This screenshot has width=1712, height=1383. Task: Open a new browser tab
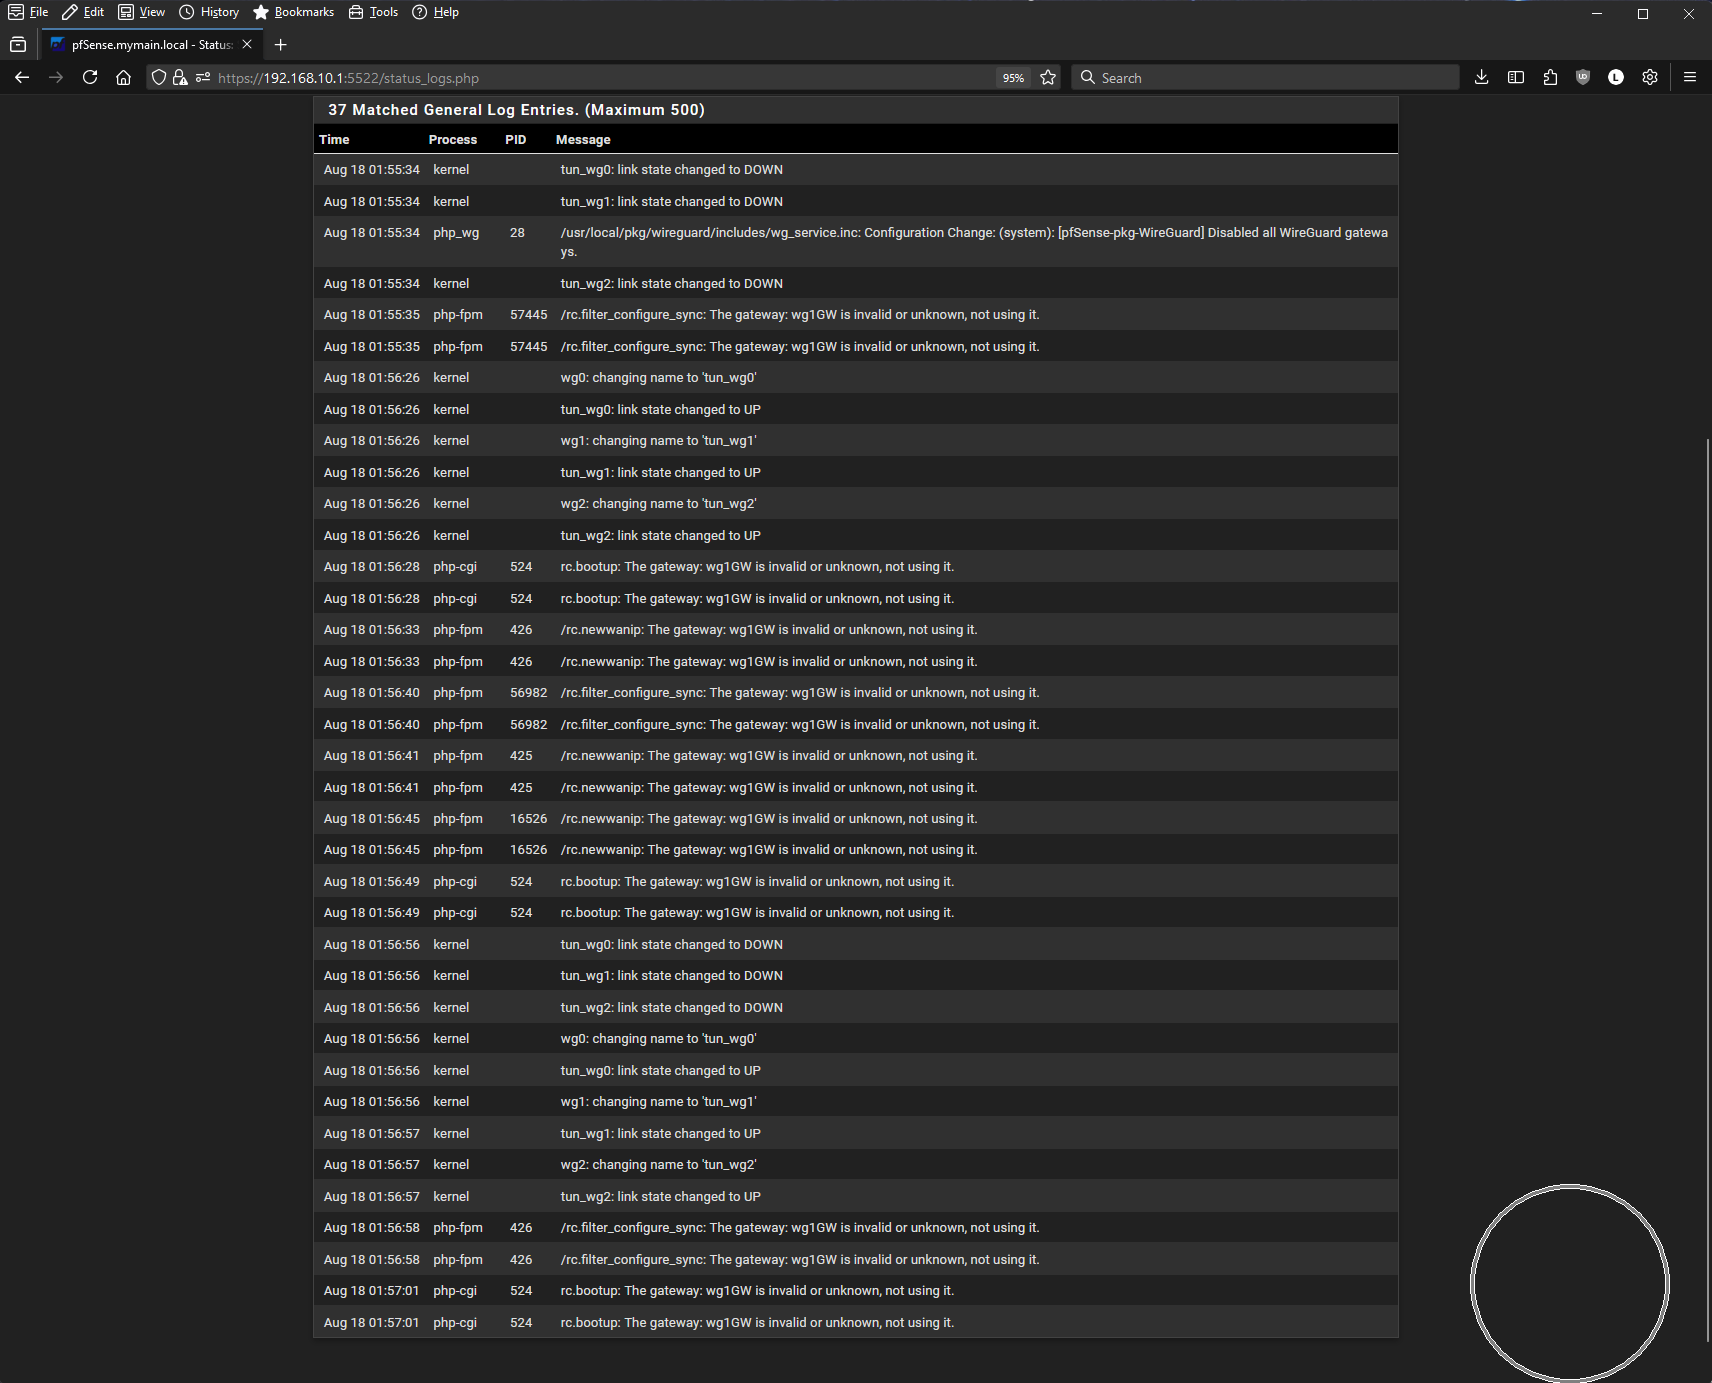tap(281, 45)
